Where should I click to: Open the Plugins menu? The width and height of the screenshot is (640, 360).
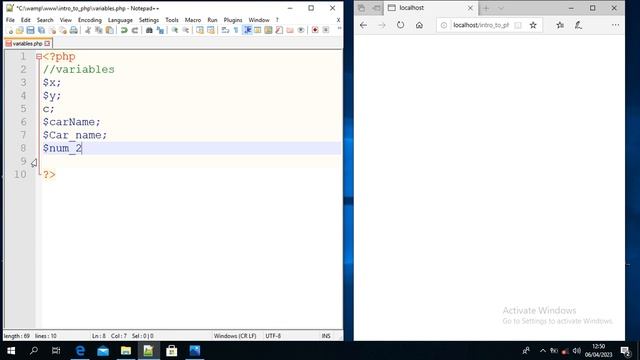(233, 20)
